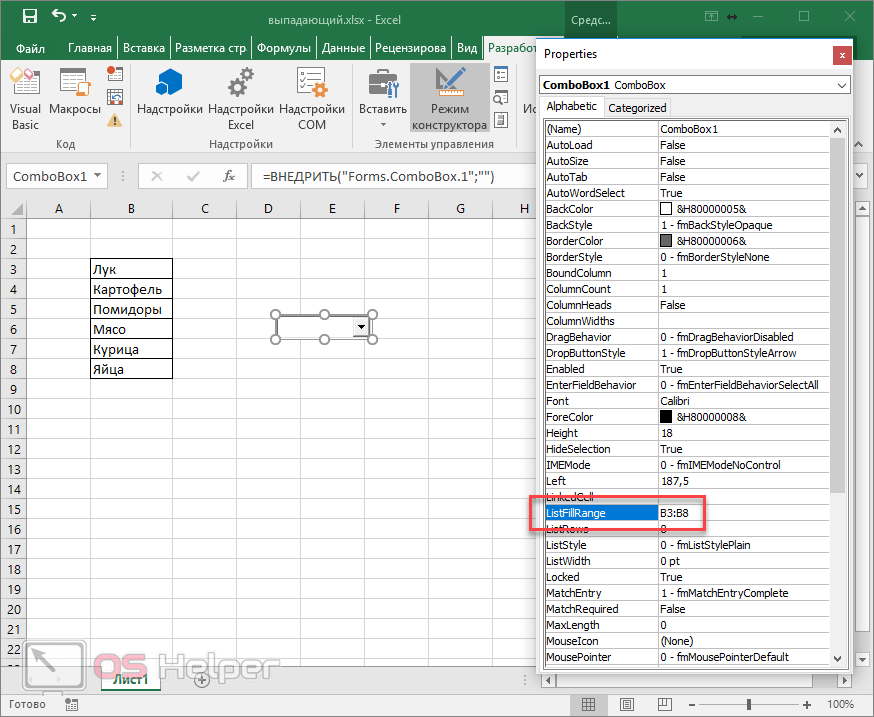Open the Name Box dropdown arrow
874x717 pixels.
[x=97, y=176]
